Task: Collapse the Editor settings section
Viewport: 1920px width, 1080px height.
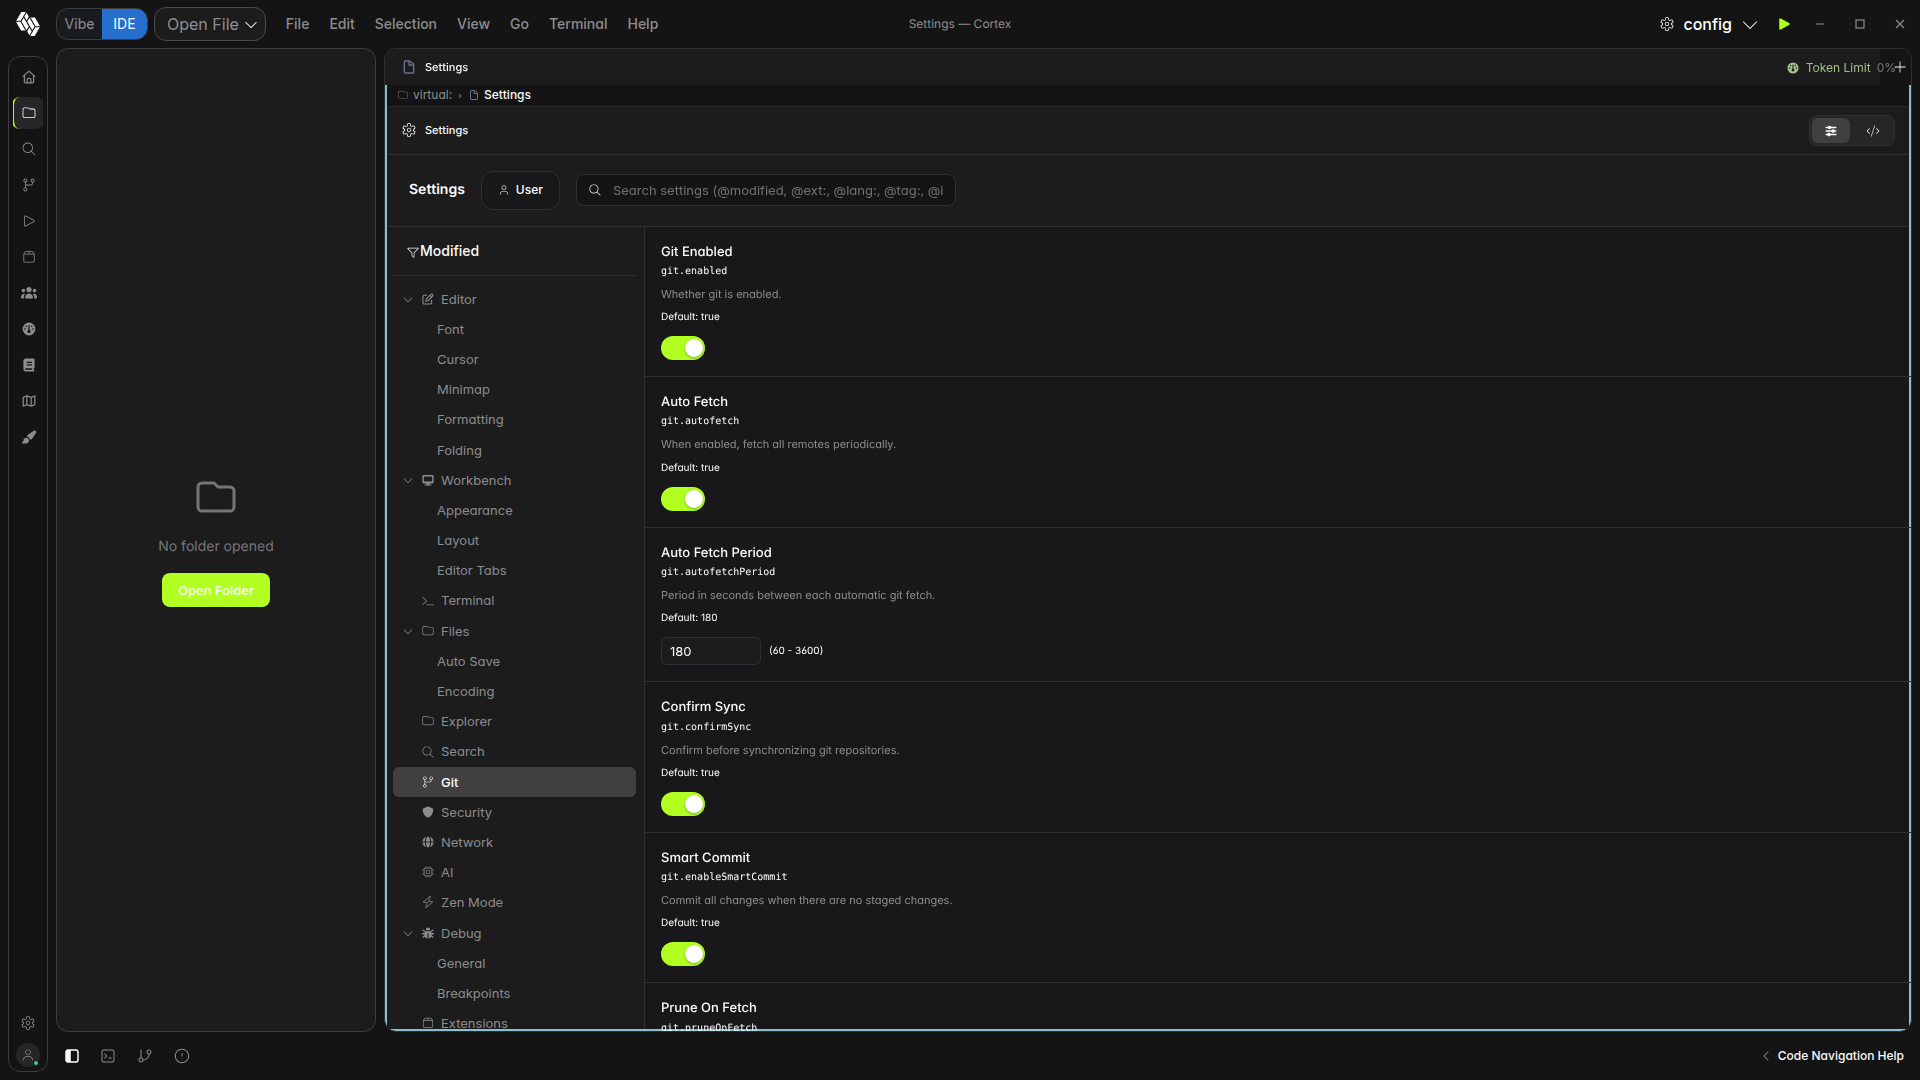Action: pos(409,299)
